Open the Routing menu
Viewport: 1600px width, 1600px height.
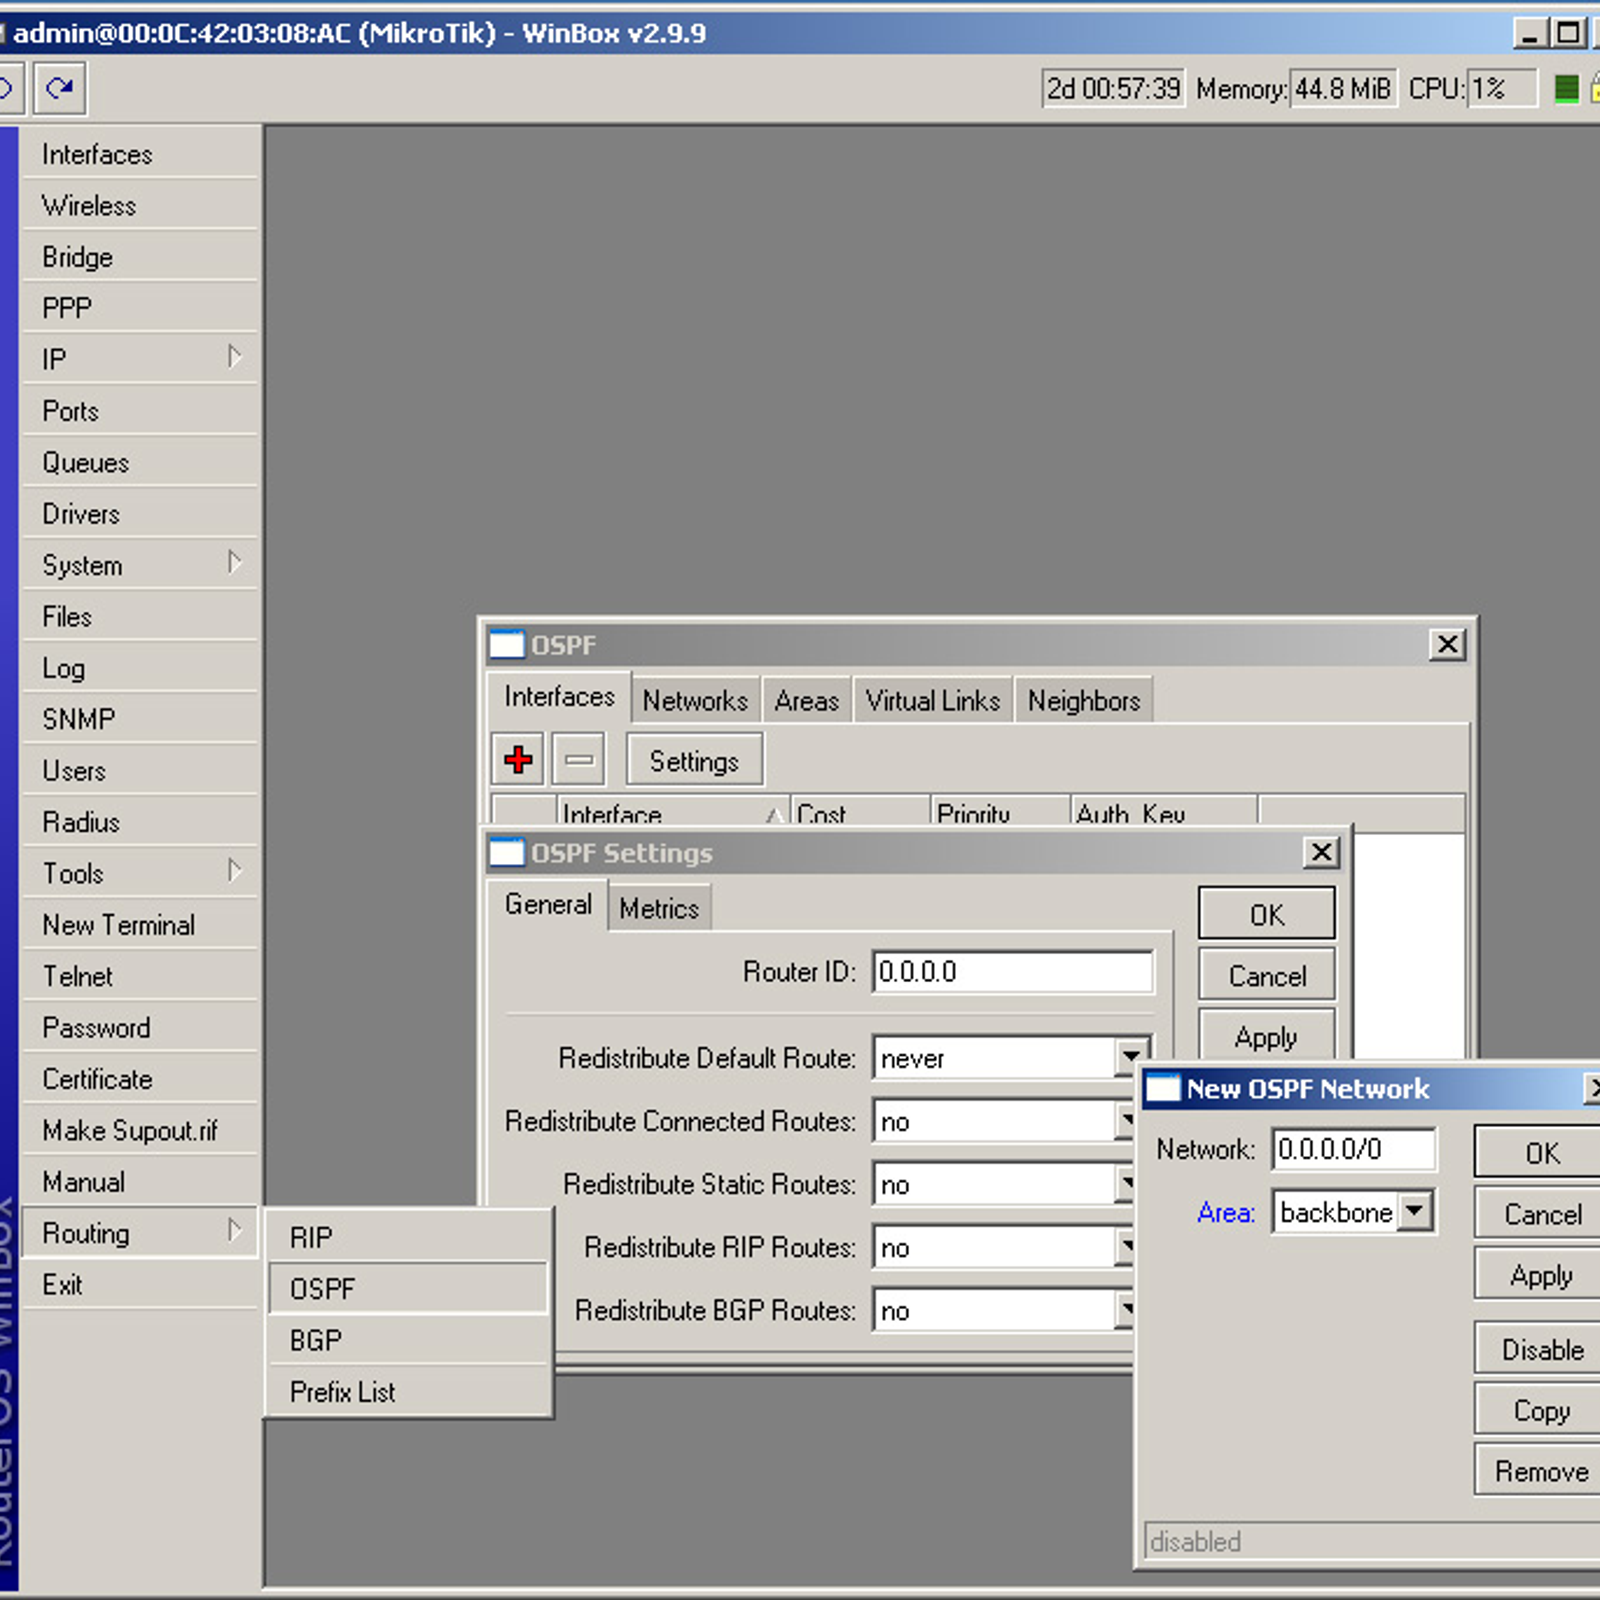pos(139,1233)
